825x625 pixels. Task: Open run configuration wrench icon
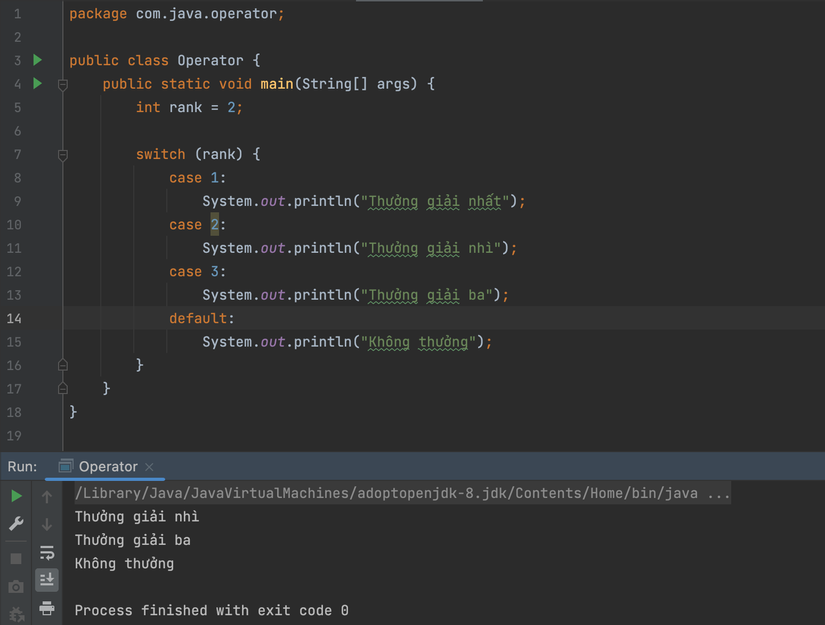(x=16, y=523)
